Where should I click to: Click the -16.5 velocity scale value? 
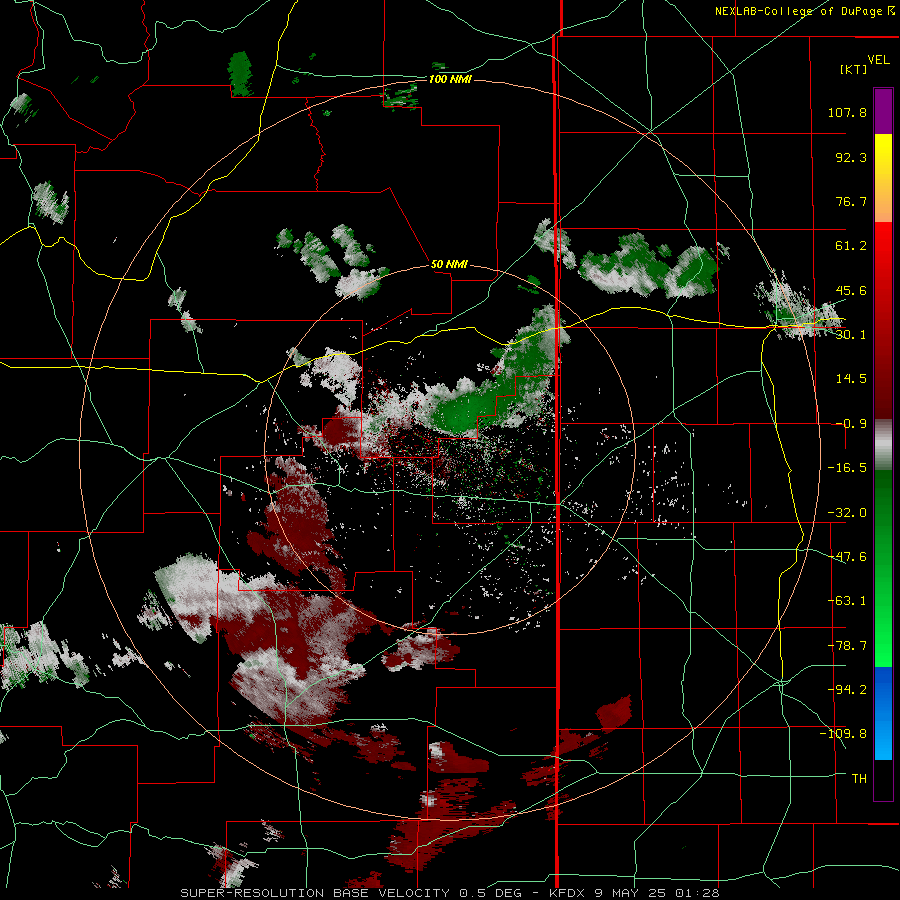tap(847, 468)
